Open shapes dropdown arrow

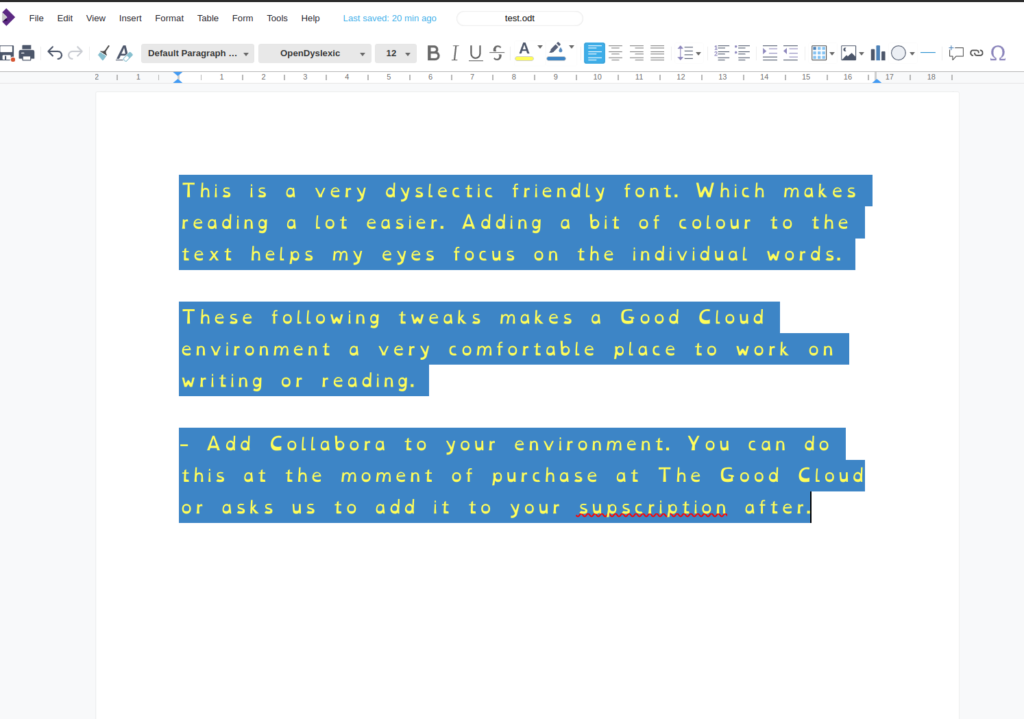click(912, 54)
